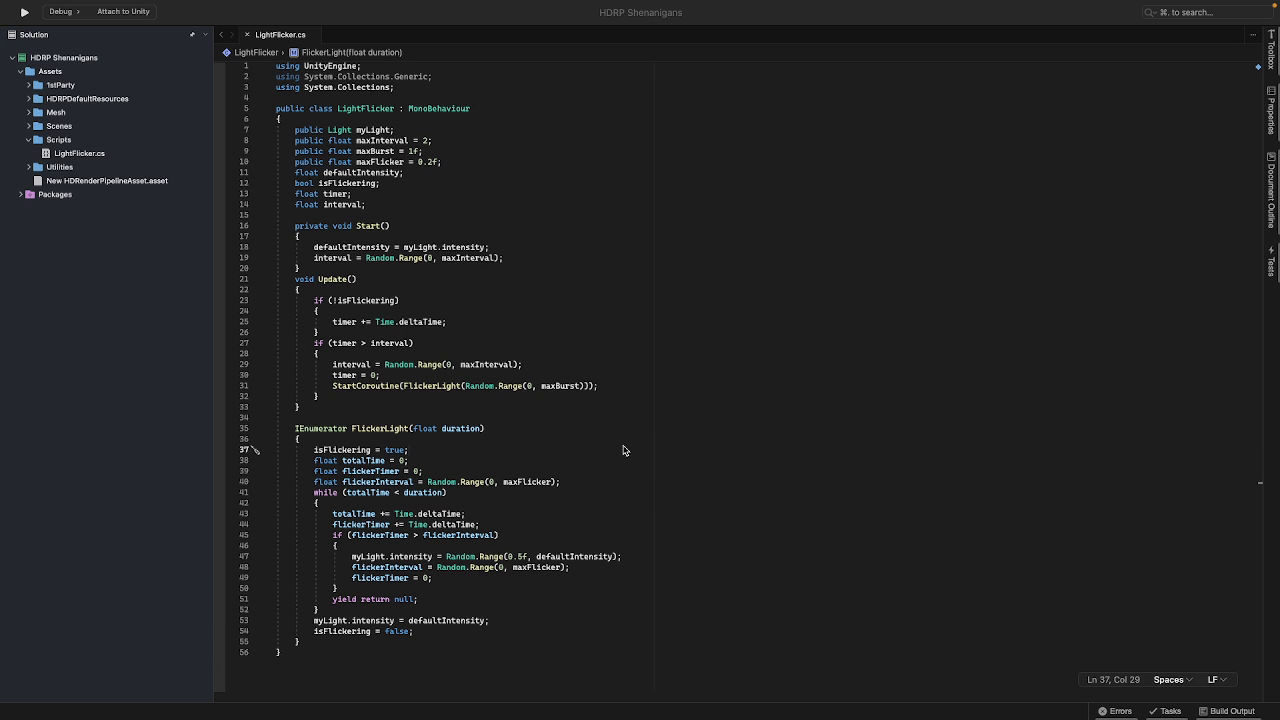Open the Errors pad
Screen dimensions: 1280x720
[x=1115, y=711]
